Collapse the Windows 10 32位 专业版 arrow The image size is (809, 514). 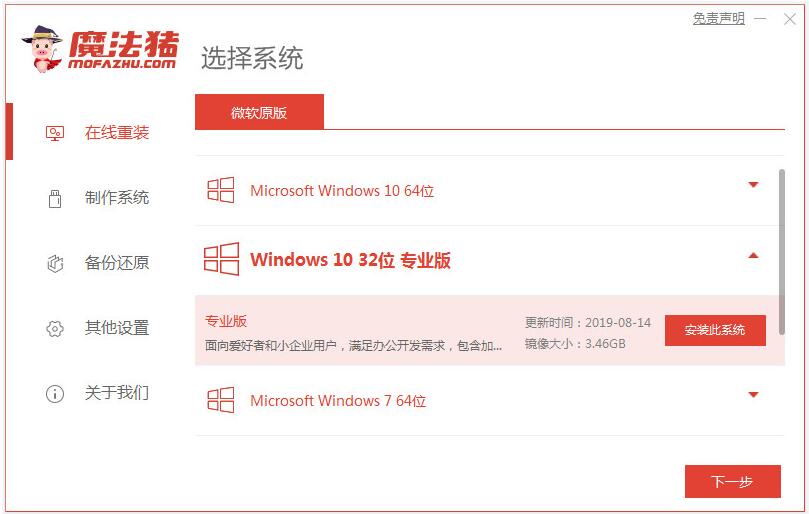click(753, 255)
